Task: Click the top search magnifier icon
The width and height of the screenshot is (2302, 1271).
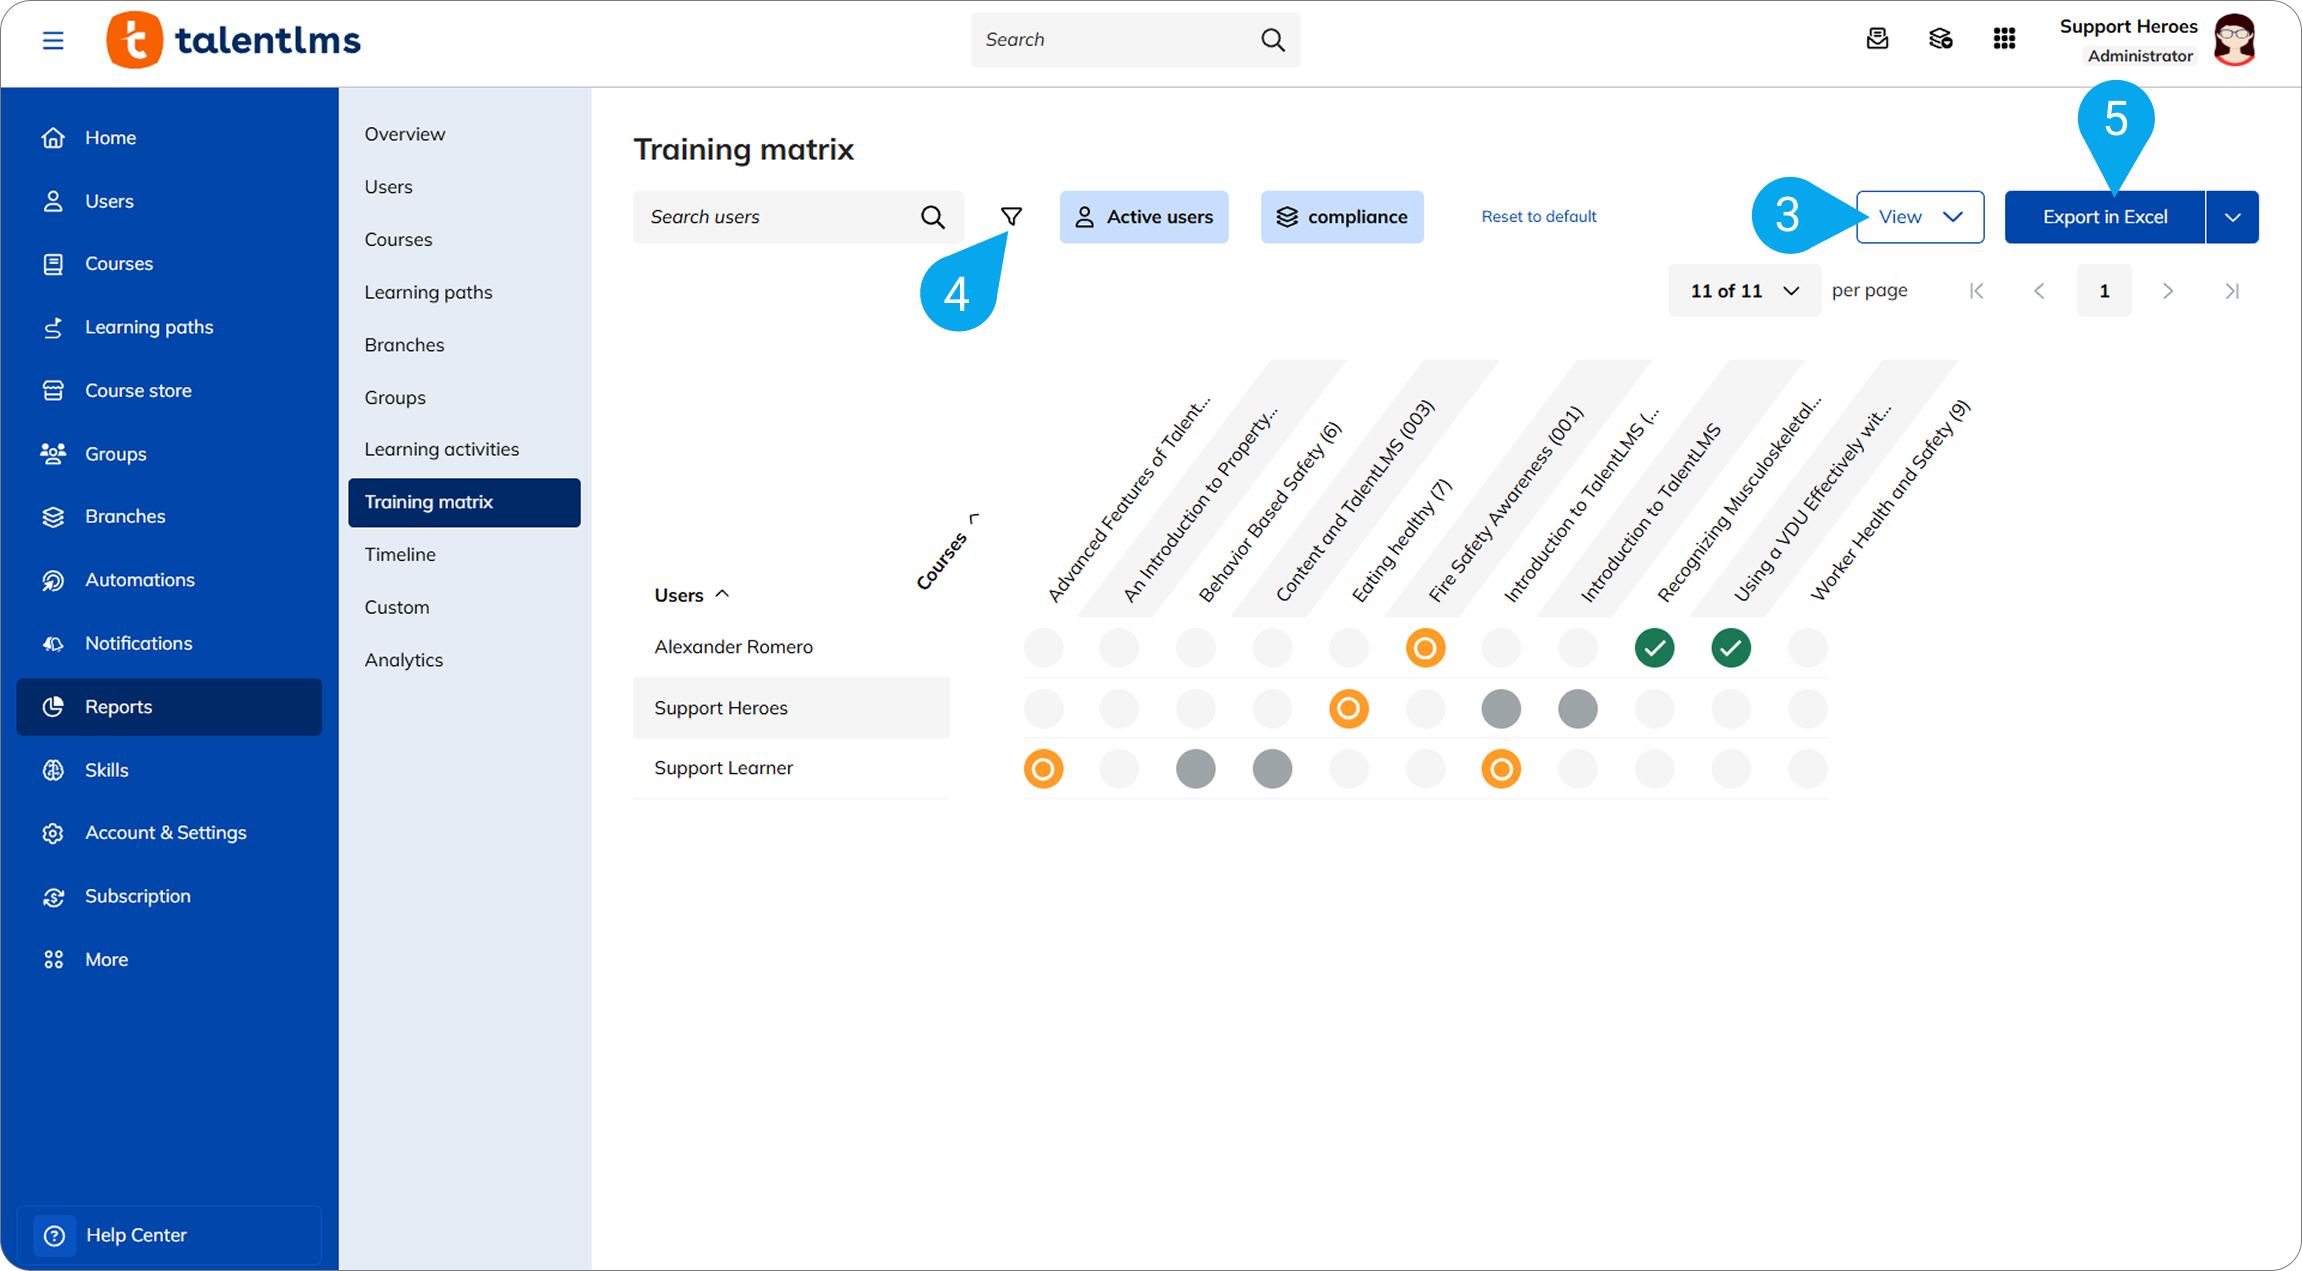Action: pyautogui.click(x=1272, y=40)
